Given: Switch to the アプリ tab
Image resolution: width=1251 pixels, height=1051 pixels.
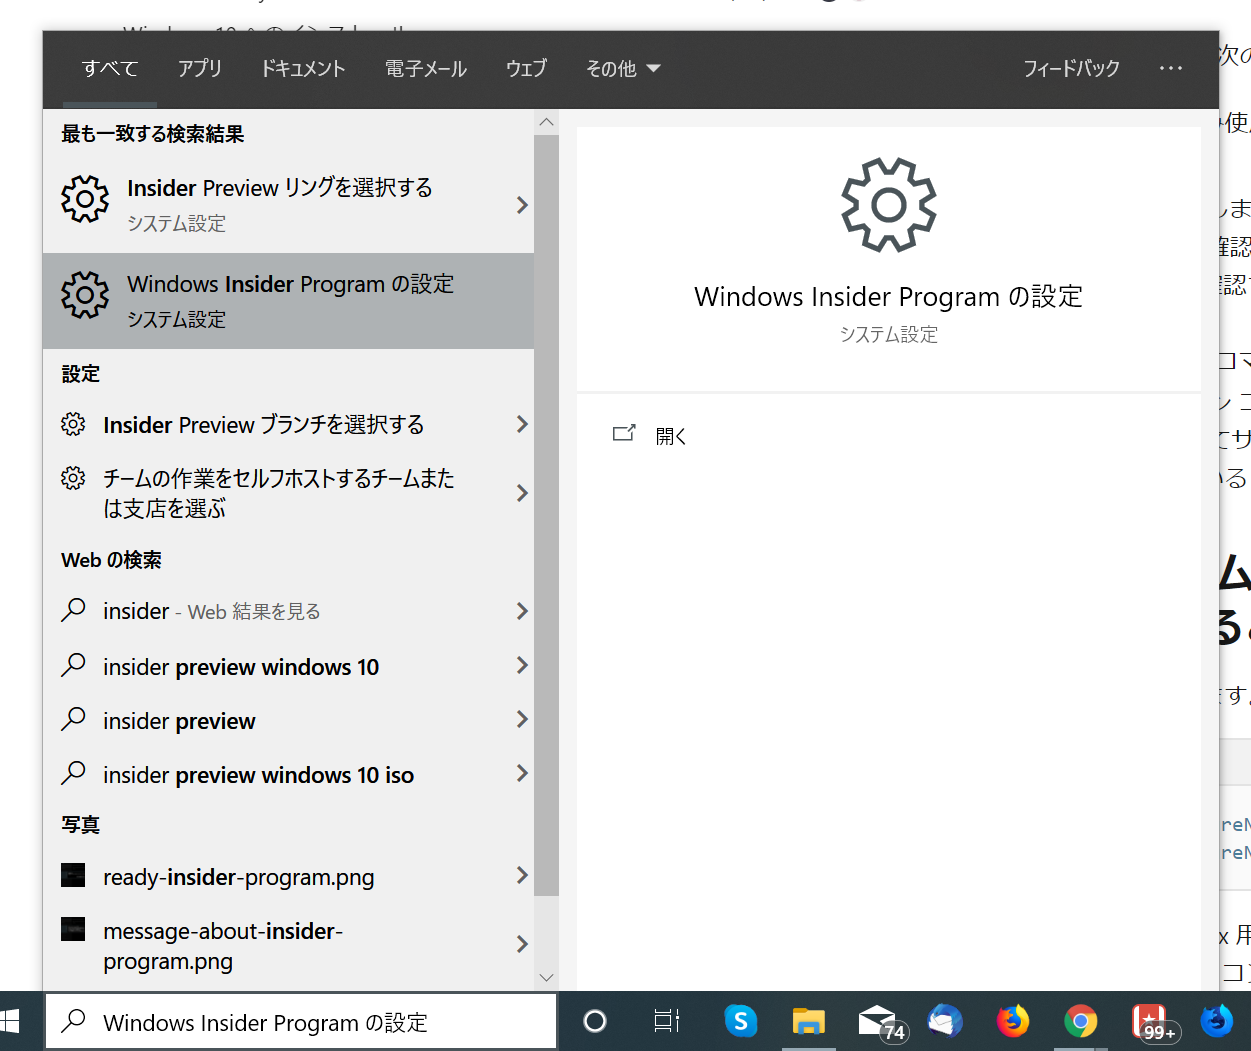Looking at the screenshot, I should point(200,68).
